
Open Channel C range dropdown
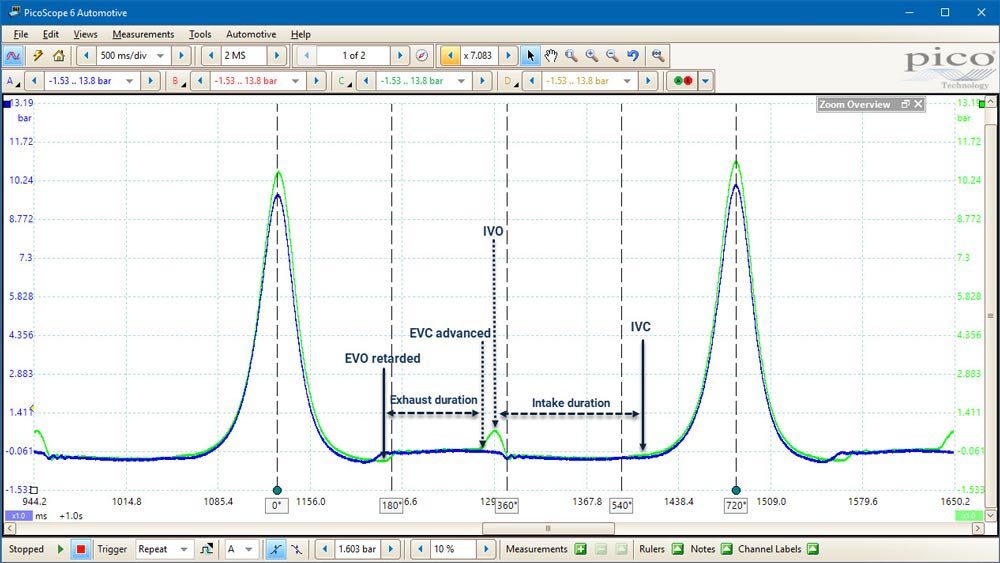pyautogui.click(x=461, y=81)
